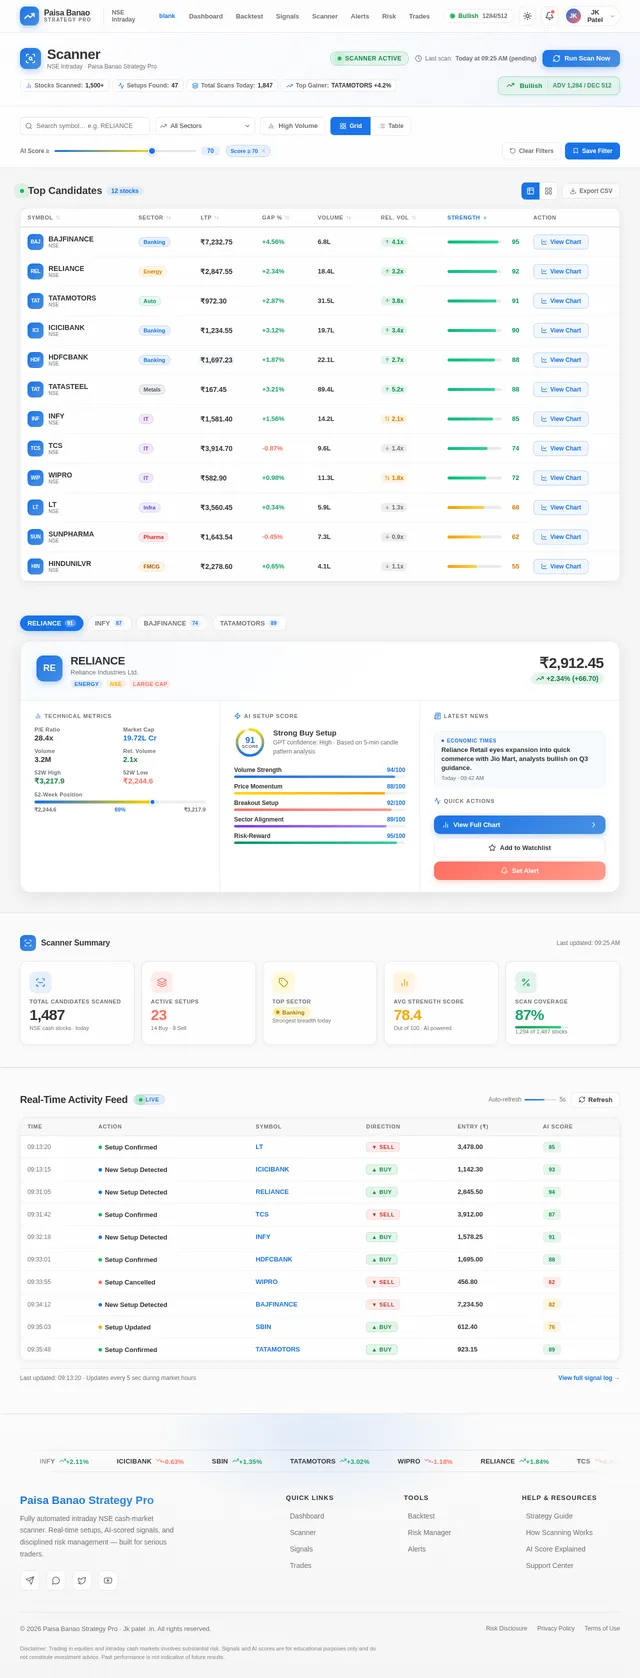
Task: Click View Chart for TATASTEEL row
Action: coord(560,389)
